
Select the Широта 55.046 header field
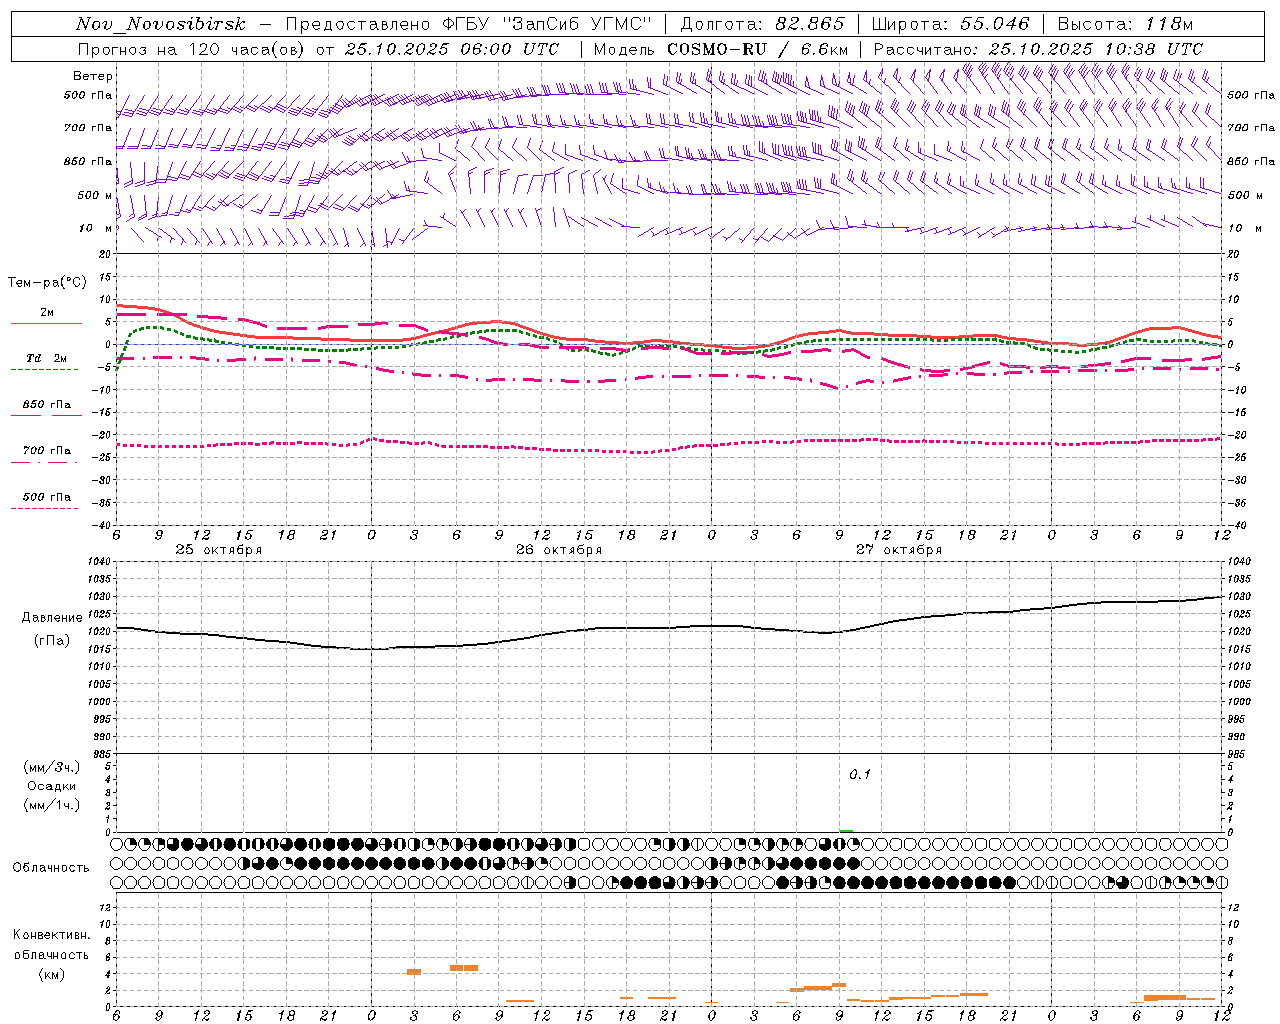(x=950, y=24)
